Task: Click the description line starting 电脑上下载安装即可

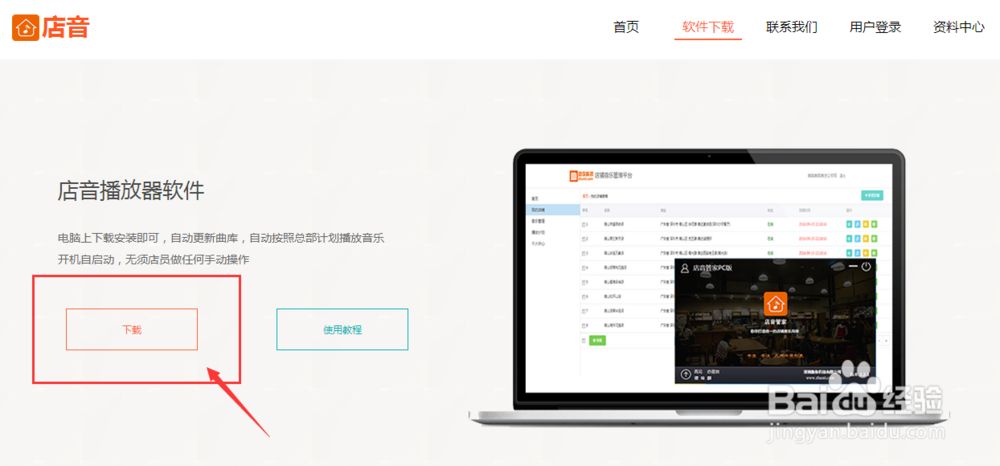Action: coord(221,238)
